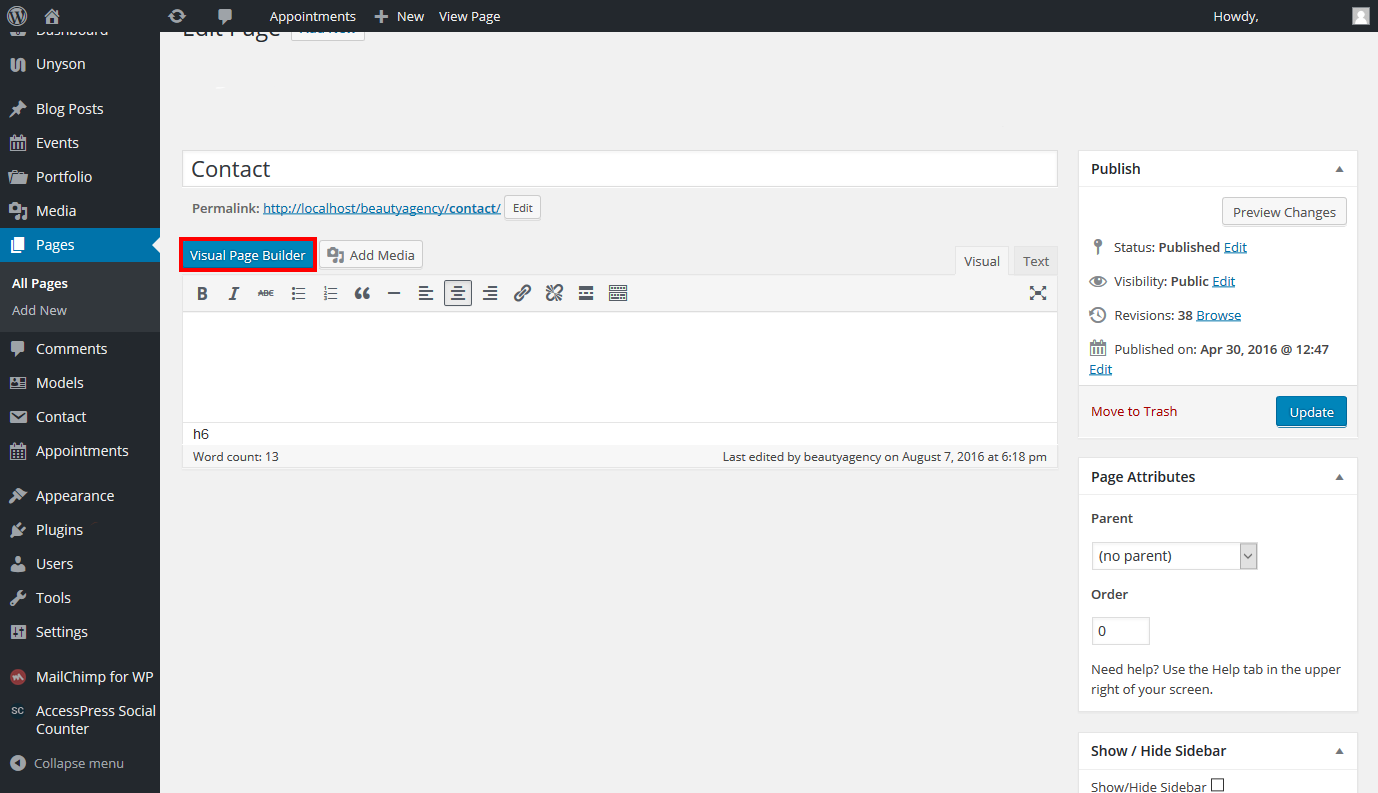The width and height of the screenshot is (1378, 793).
Task: Click the insert link icon
Action: (522, 293)
